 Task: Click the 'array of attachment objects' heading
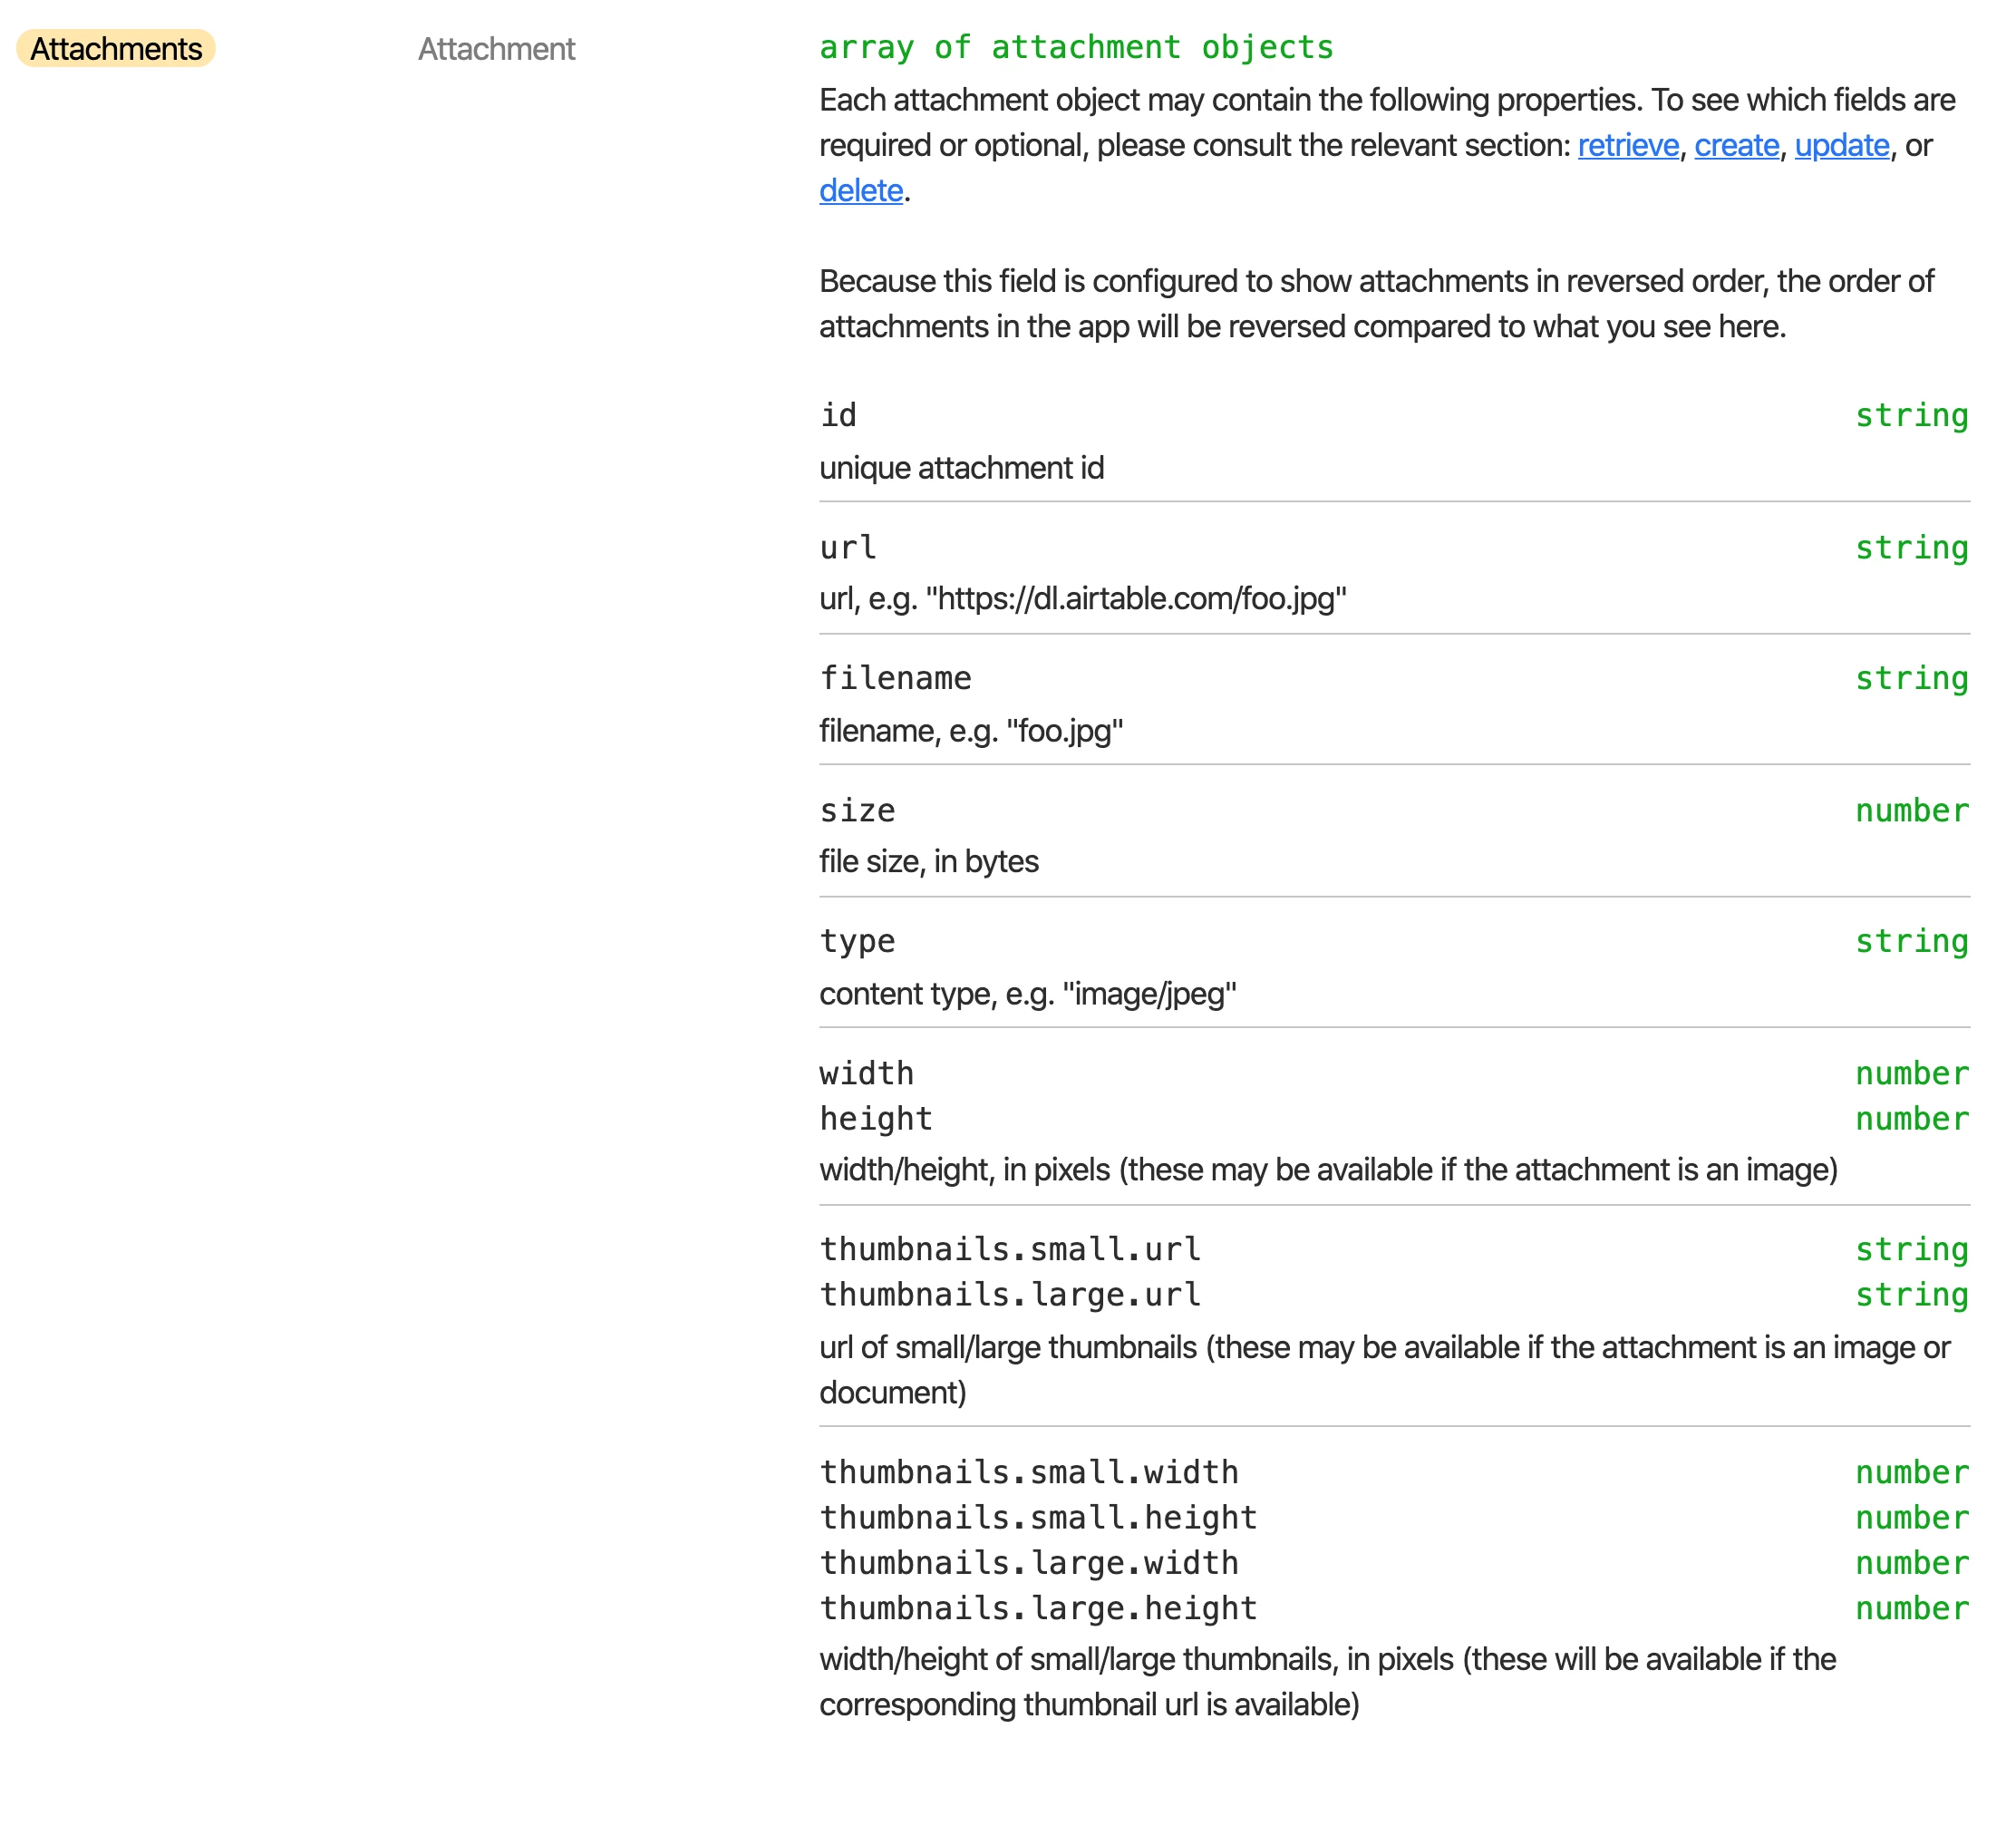tap(1076, 47)
